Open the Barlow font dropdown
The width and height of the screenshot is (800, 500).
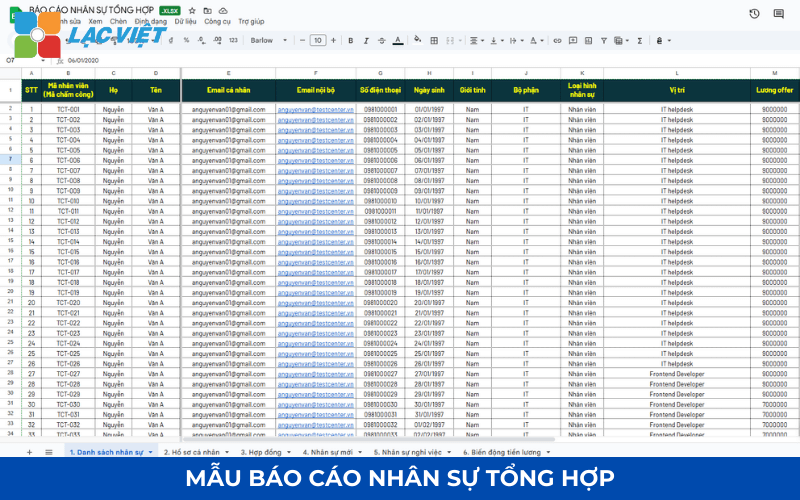(x=269, y=40)
